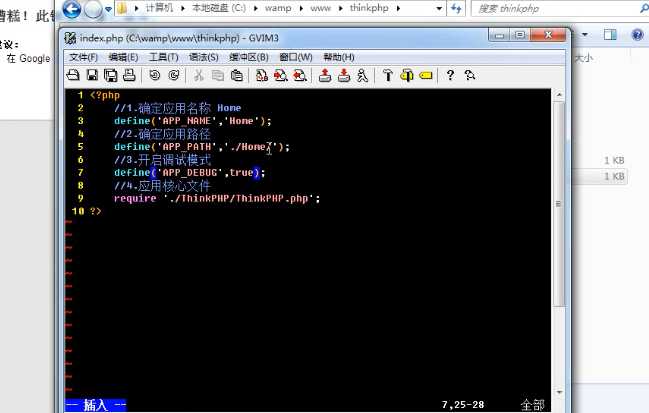Image resolution: width=649 pixels, height=413 pixels.
Task: Run a Vim script via running-man icon
Action: [363, 75]
